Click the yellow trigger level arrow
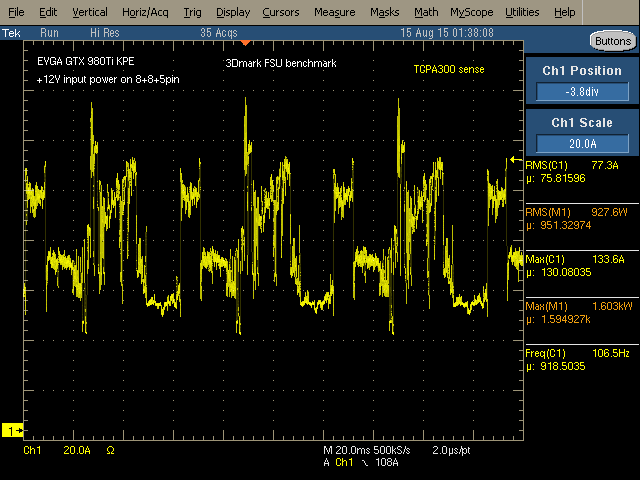Screen dimensions: 640x480 pyautogui.click(x=516, y=160)
